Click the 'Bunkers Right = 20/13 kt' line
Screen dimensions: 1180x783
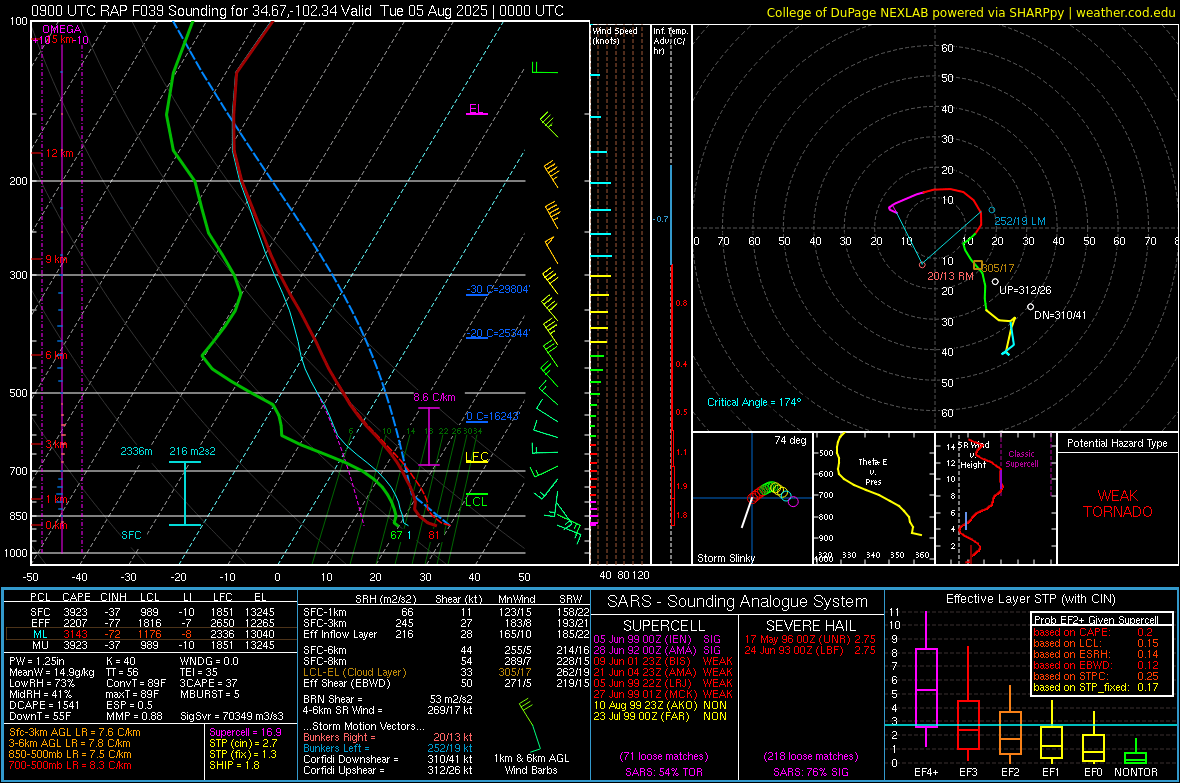388,737
